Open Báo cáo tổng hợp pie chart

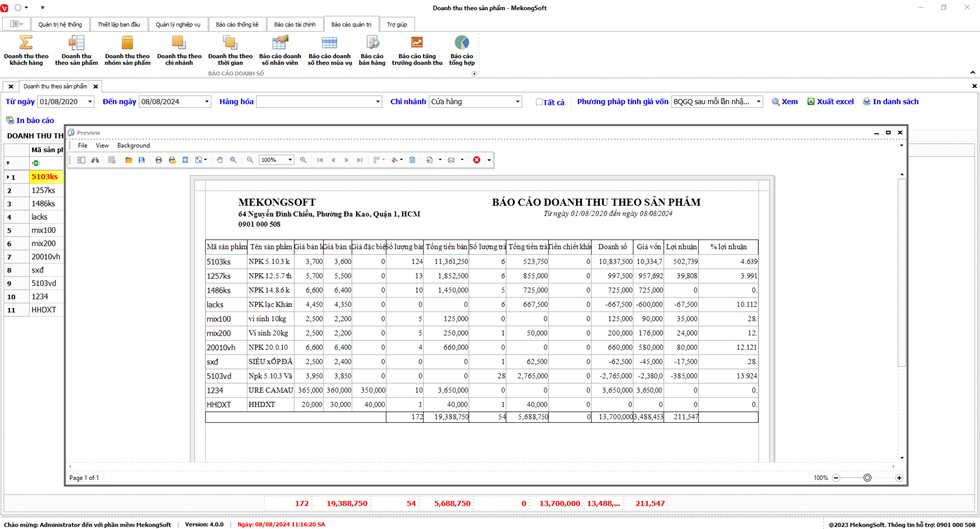461,48
